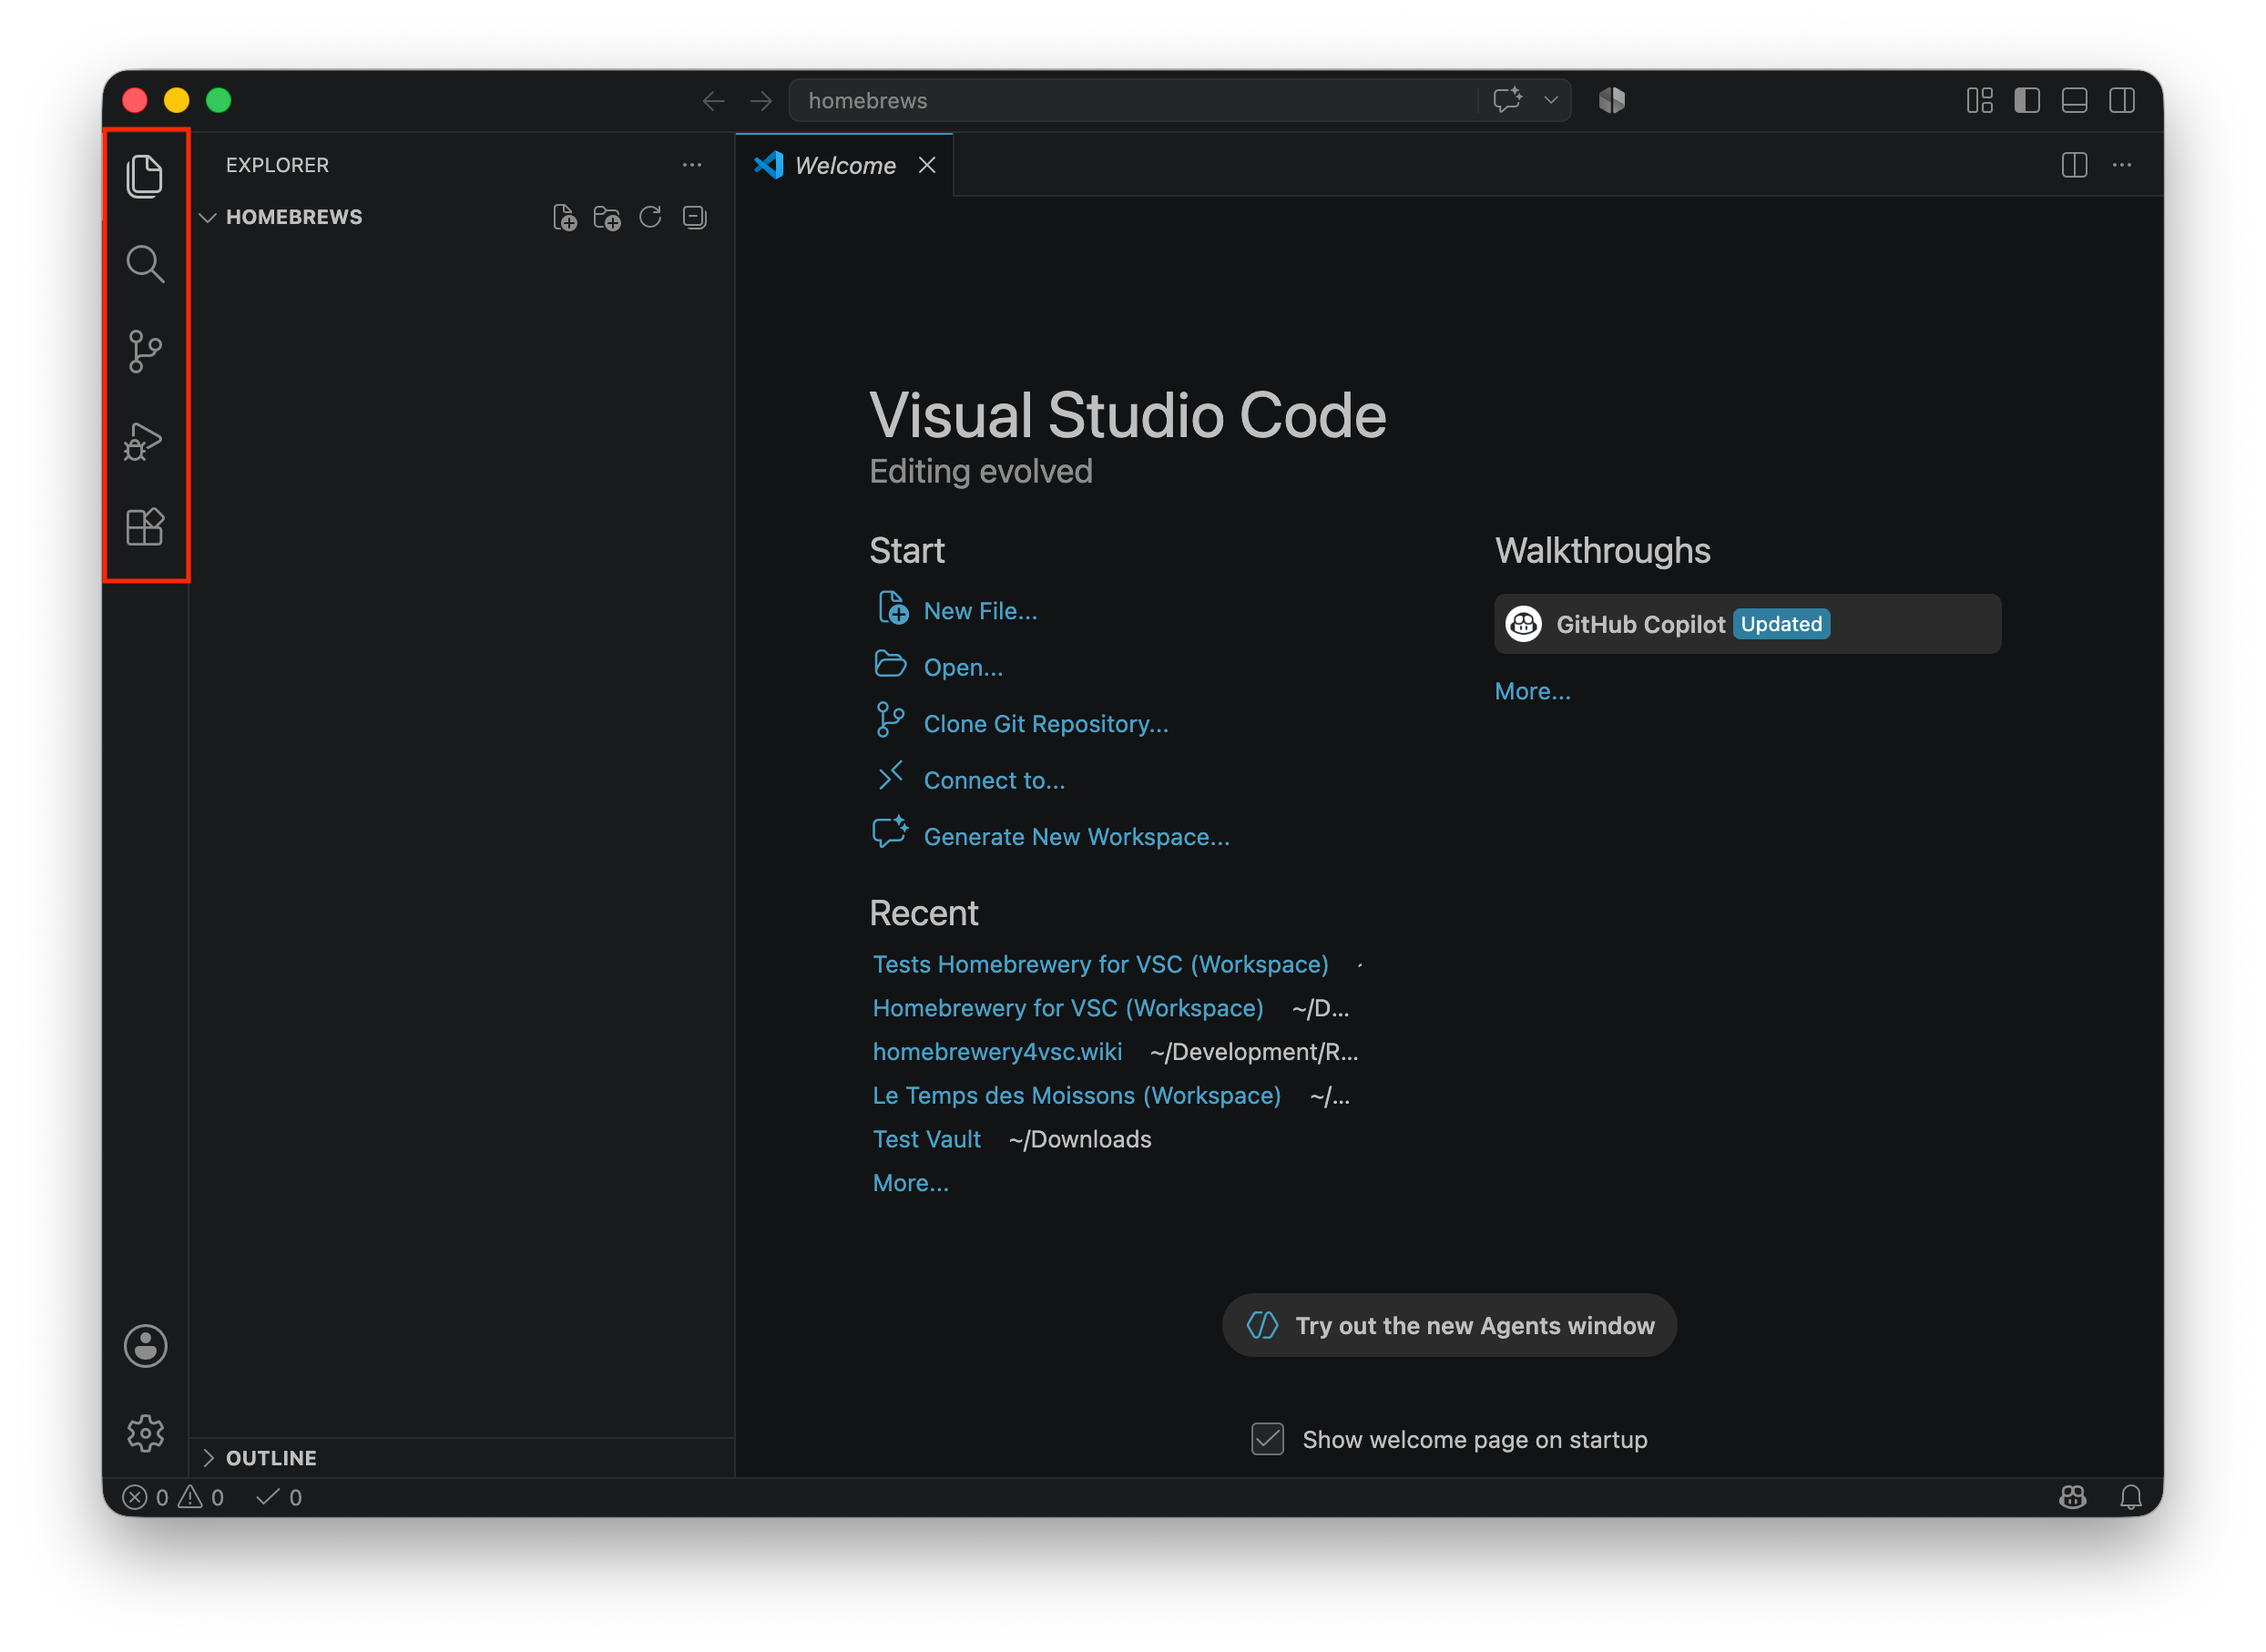
Task: Open the Run and Debug view
Action: [x=143, y=441]
